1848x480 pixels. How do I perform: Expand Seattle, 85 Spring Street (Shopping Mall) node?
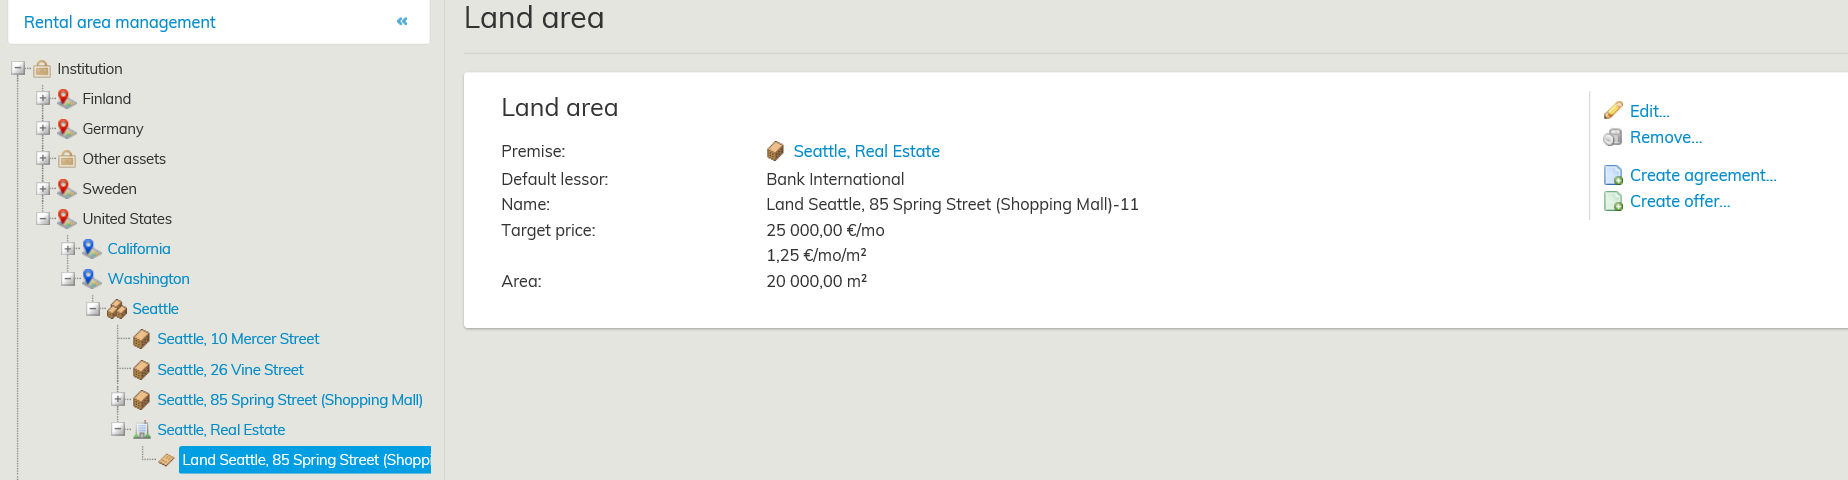pos(118,400)
